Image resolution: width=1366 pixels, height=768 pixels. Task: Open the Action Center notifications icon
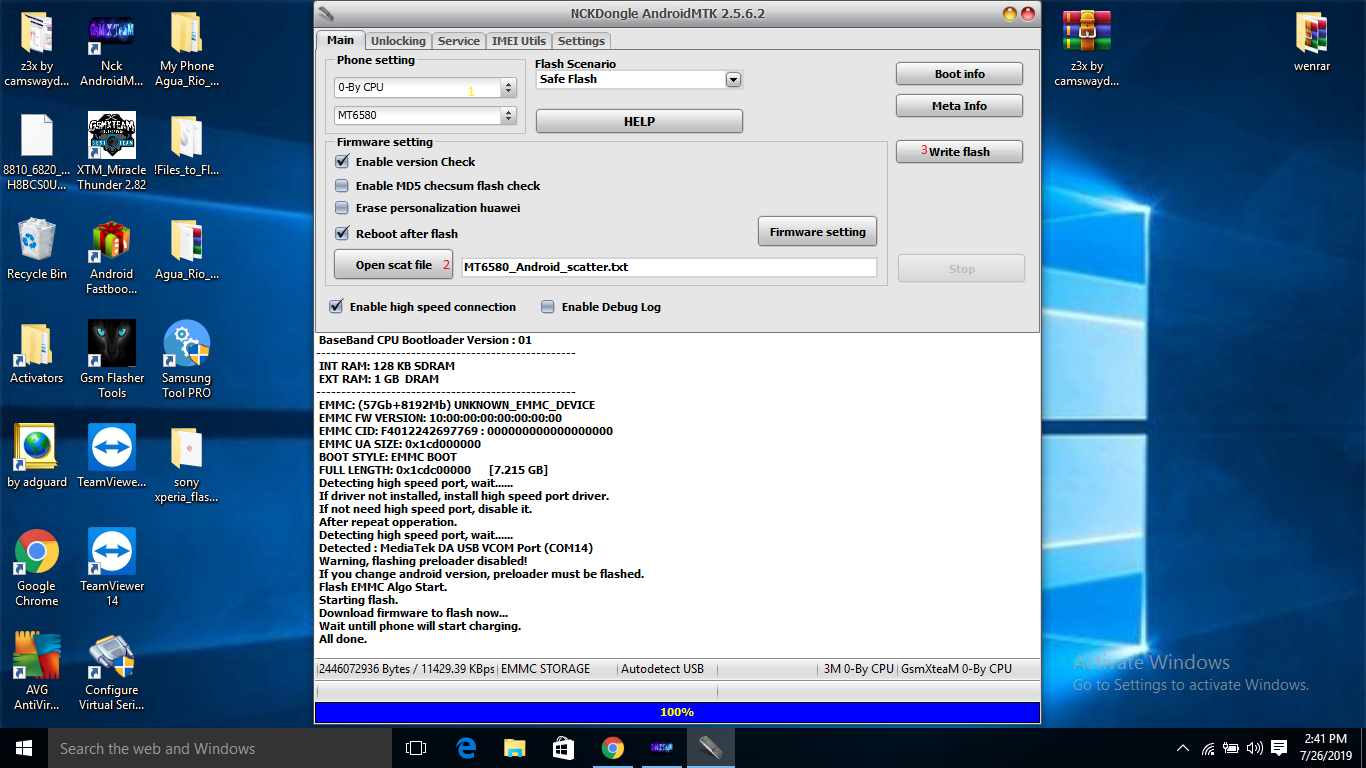point(1279,748)
